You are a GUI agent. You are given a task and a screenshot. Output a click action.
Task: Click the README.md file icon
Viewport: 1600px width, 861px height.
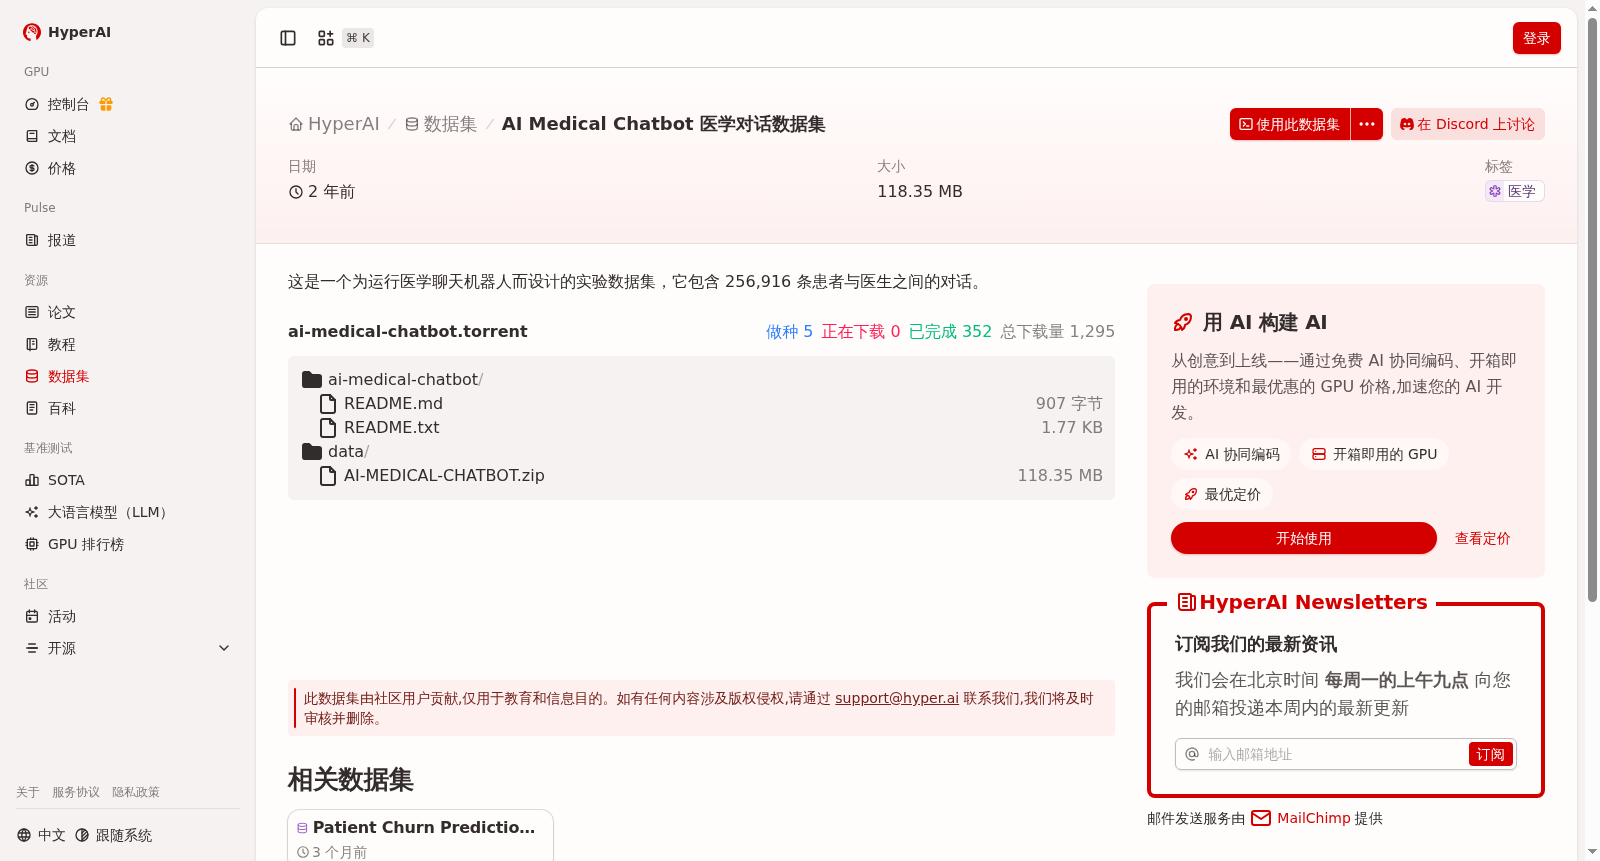[x=328, y=404]
